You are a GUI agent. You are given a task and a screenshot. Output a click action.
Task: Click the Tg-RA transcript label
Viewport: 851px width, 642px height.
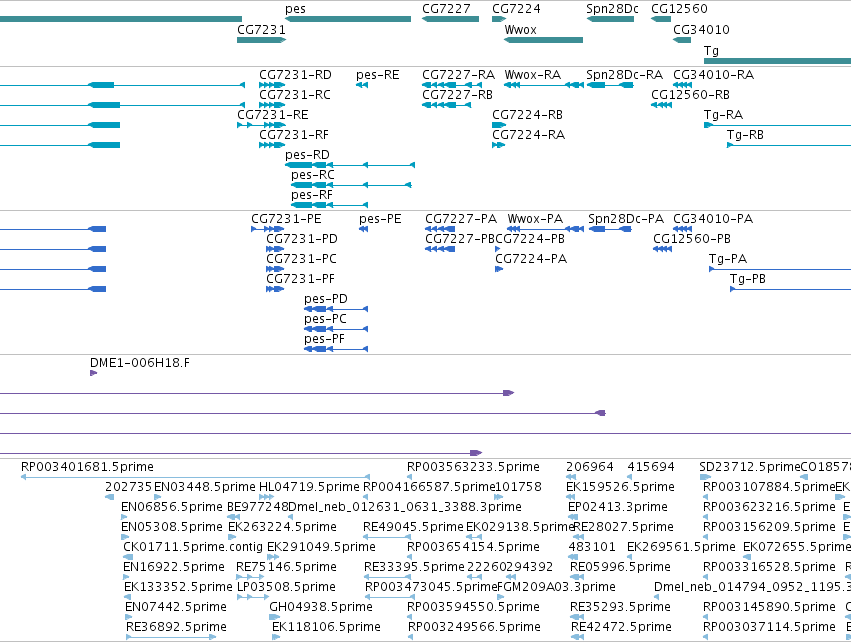click(x=723, y=115)
